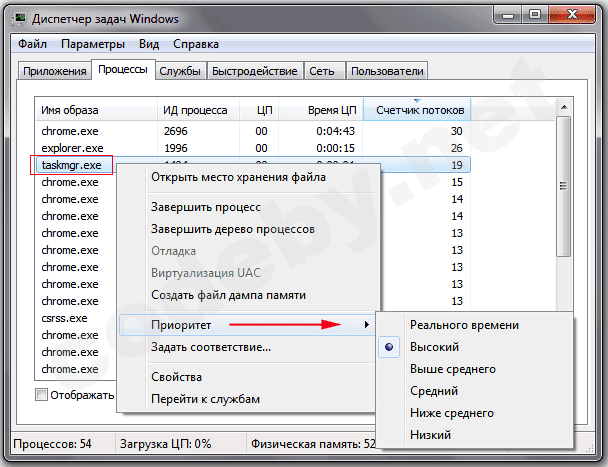Choose Завершить процесс in context menu
The height and width of the screenshot is (467, 608).
(248, 207)
